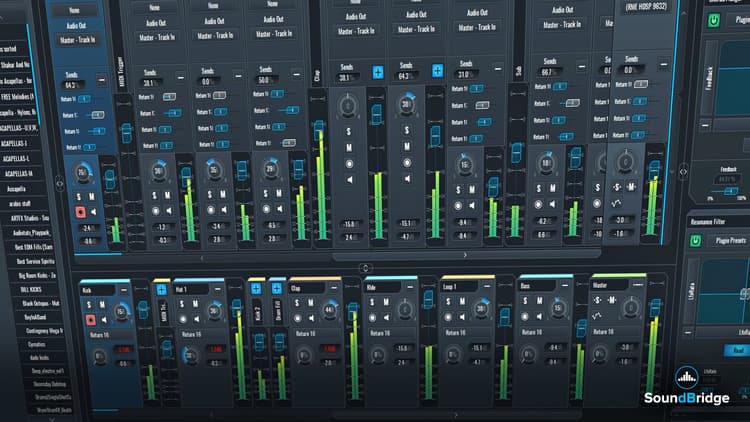The height and width of the screenshot is (422, 750).
Task: Mute the Kick strip
Action: (x=102, y=304)
